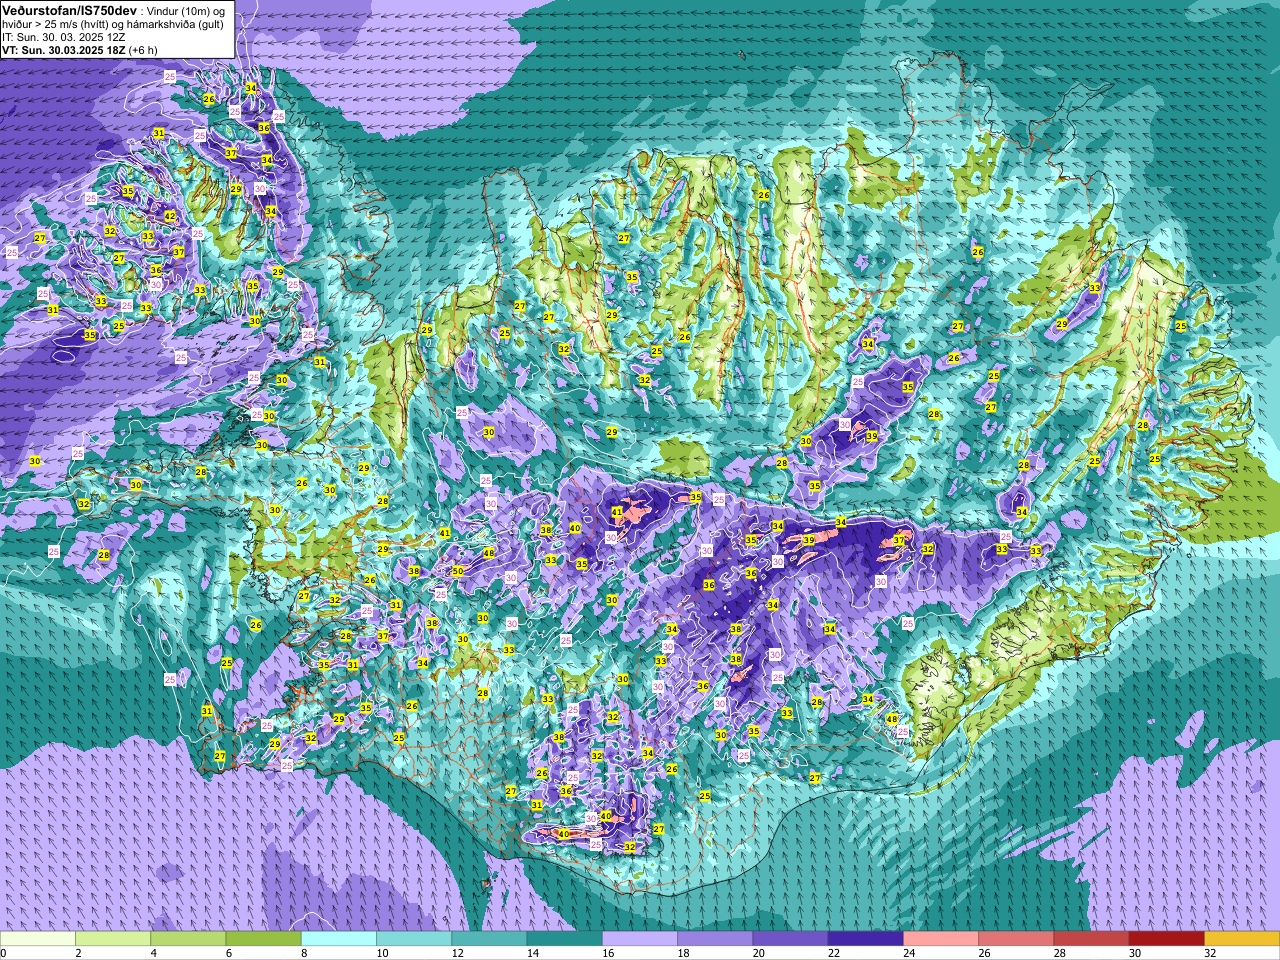Image resolution: width=1280 pixels, height=960 pixels.
Task: Click the light lavender 16–18 legend swatch
Action: (640, 939)
